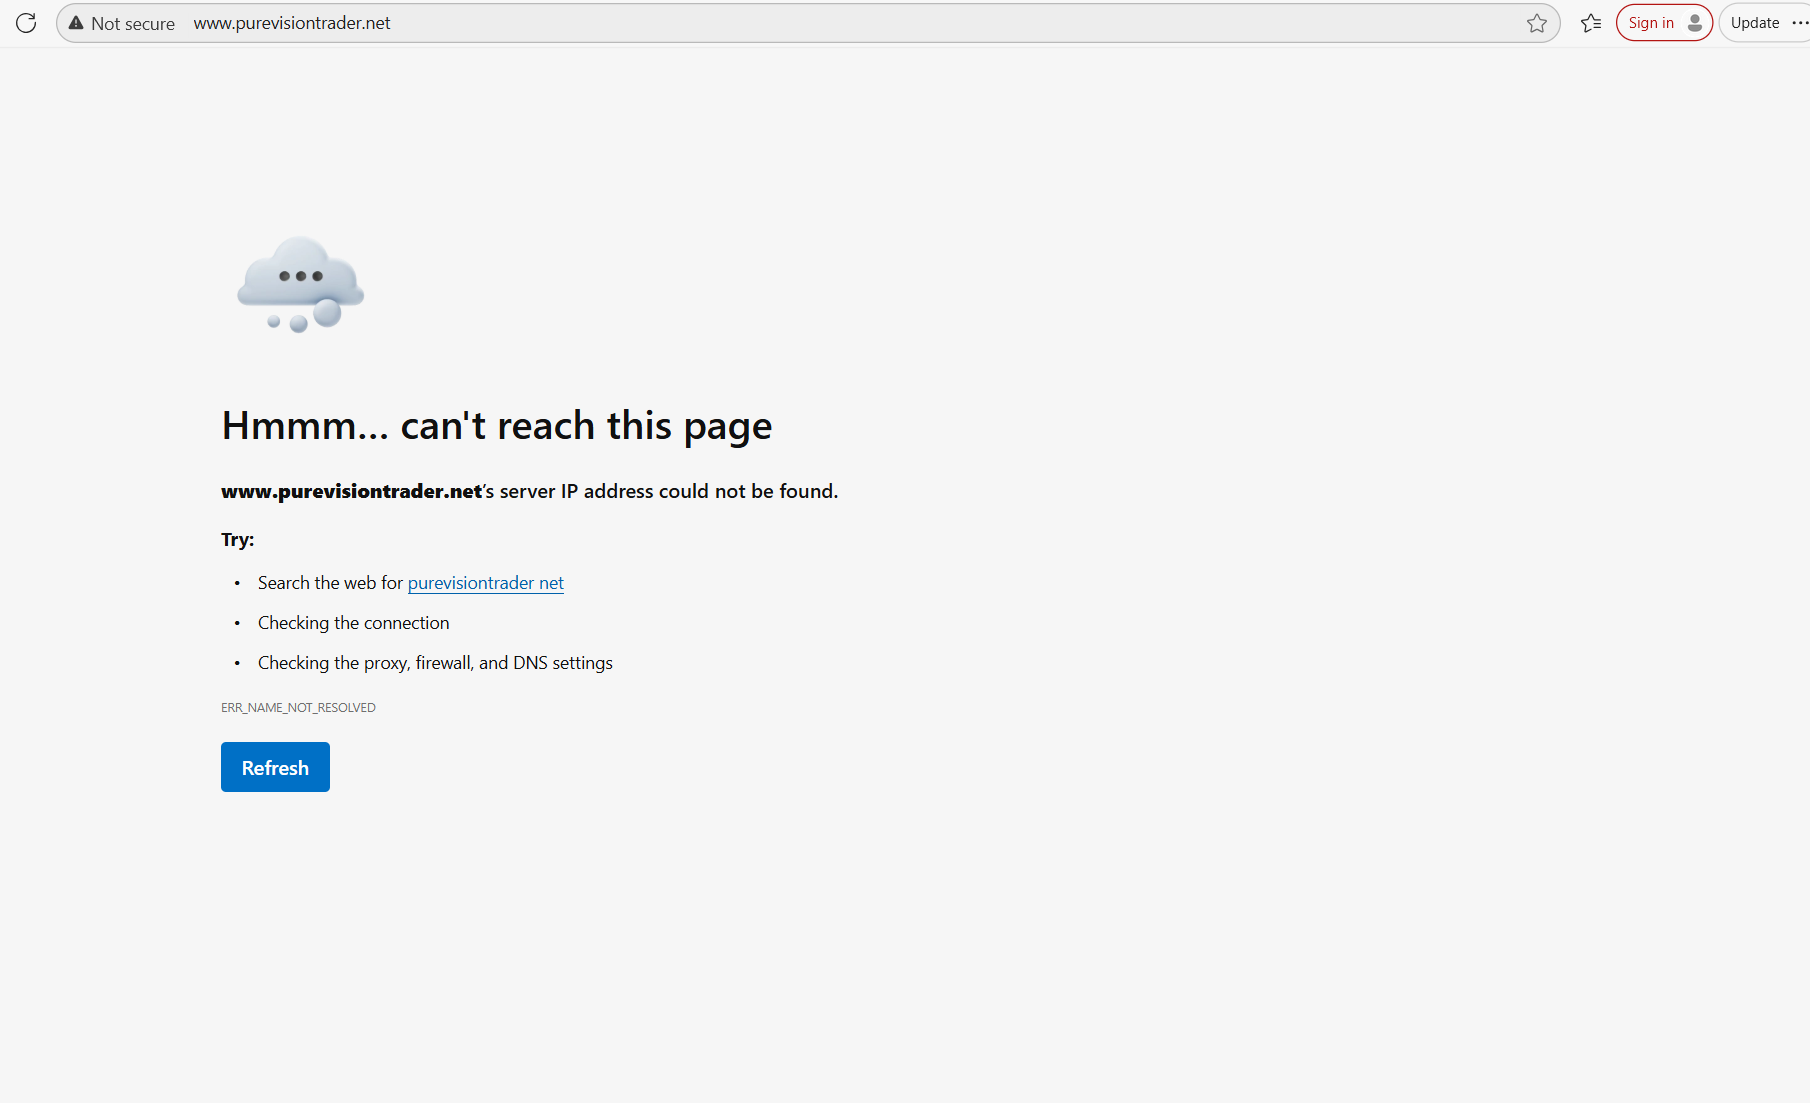Click the 'Checking the connection' suggestion
Screen dimensions: 1810x1103
(x=353, y=623)
